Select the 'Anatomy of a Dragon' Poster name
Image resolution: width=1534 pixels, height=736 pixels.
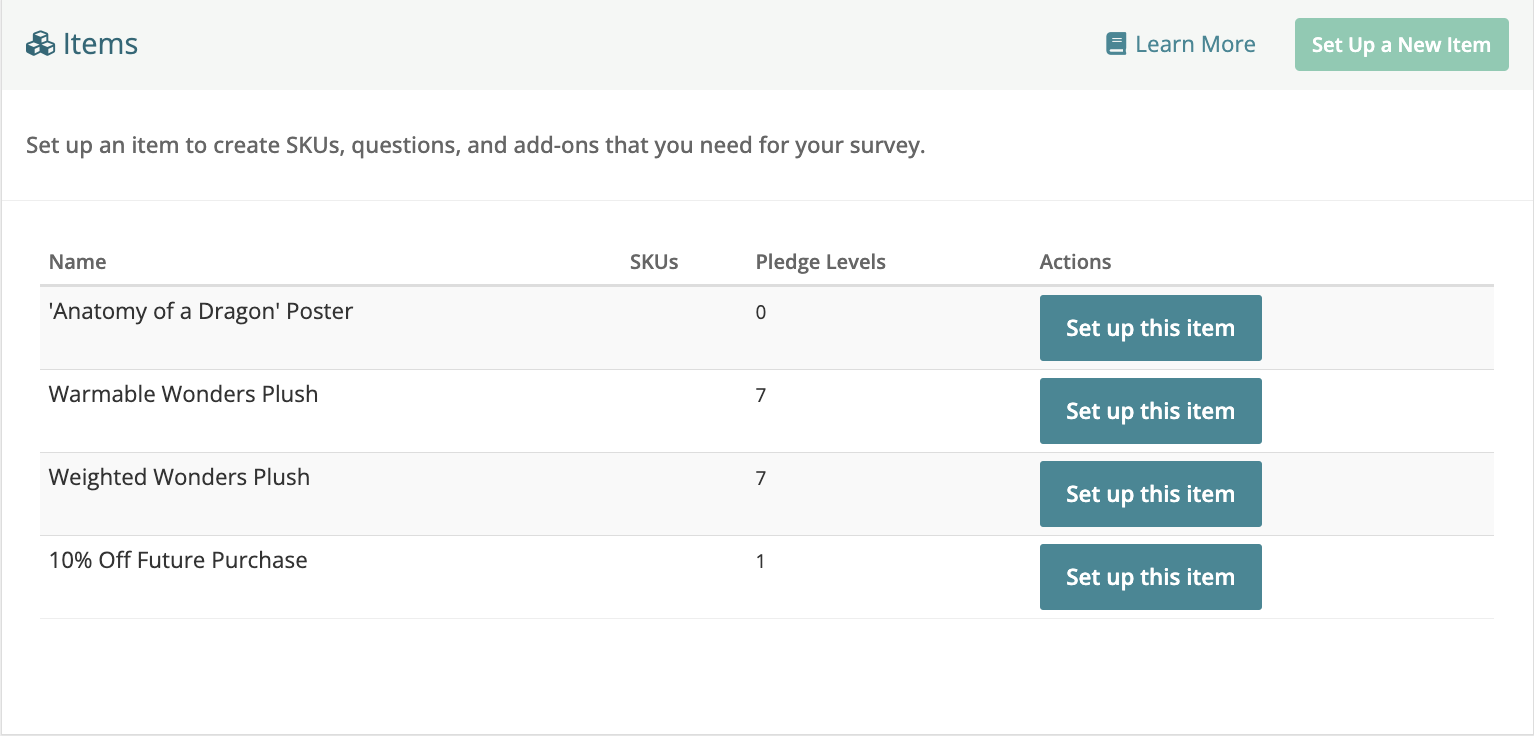click(201, 311)
